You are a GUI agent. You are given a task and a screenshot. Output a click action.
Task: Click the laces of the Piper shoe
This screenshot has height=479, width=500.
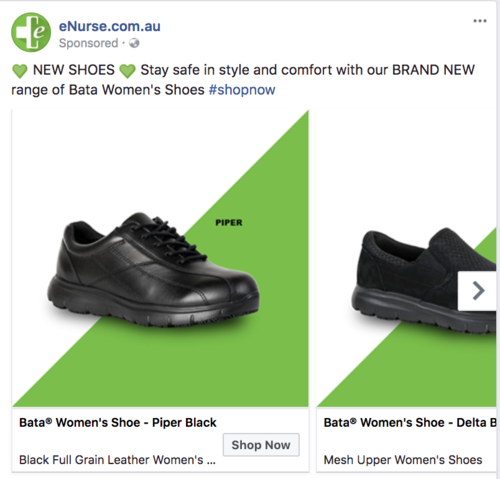pos(167,238)
